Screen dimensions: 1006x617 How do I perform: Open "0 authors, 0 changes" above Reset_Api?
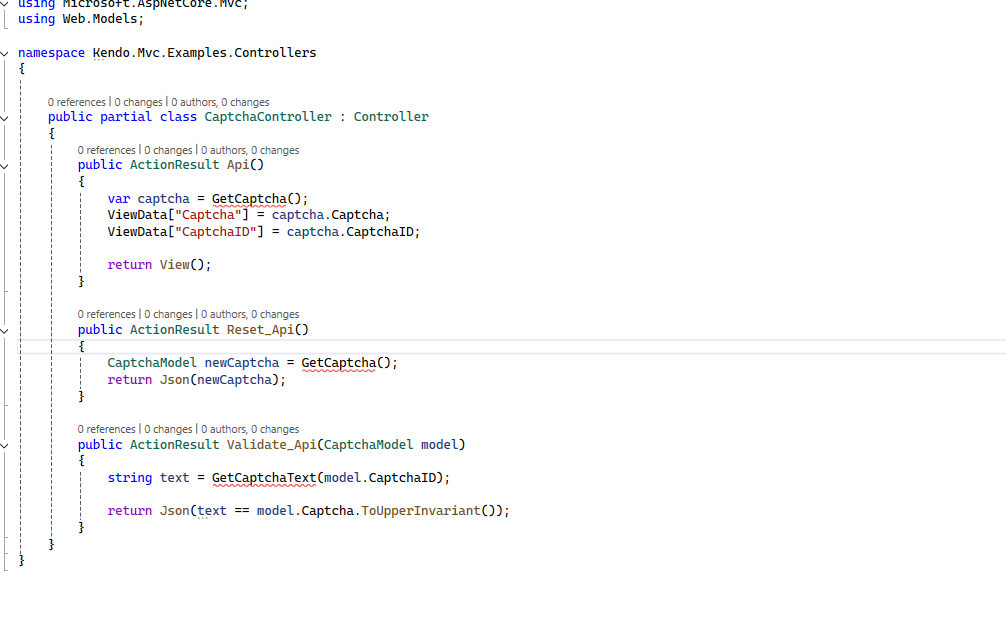pos(250,314)
